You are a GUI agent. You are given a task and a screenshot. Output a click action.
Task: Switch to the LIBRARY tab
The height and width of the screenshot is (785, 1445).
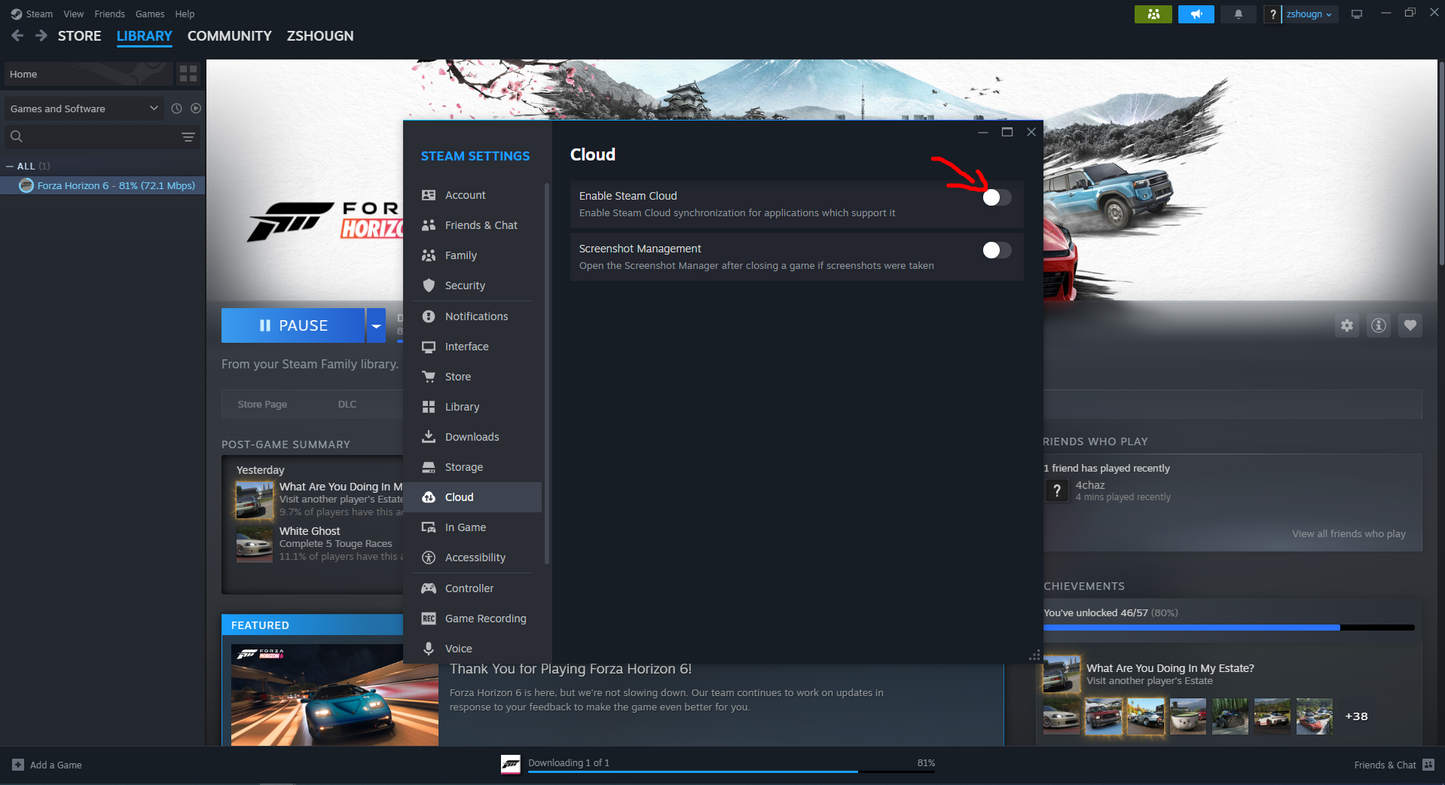coord(144,36)
